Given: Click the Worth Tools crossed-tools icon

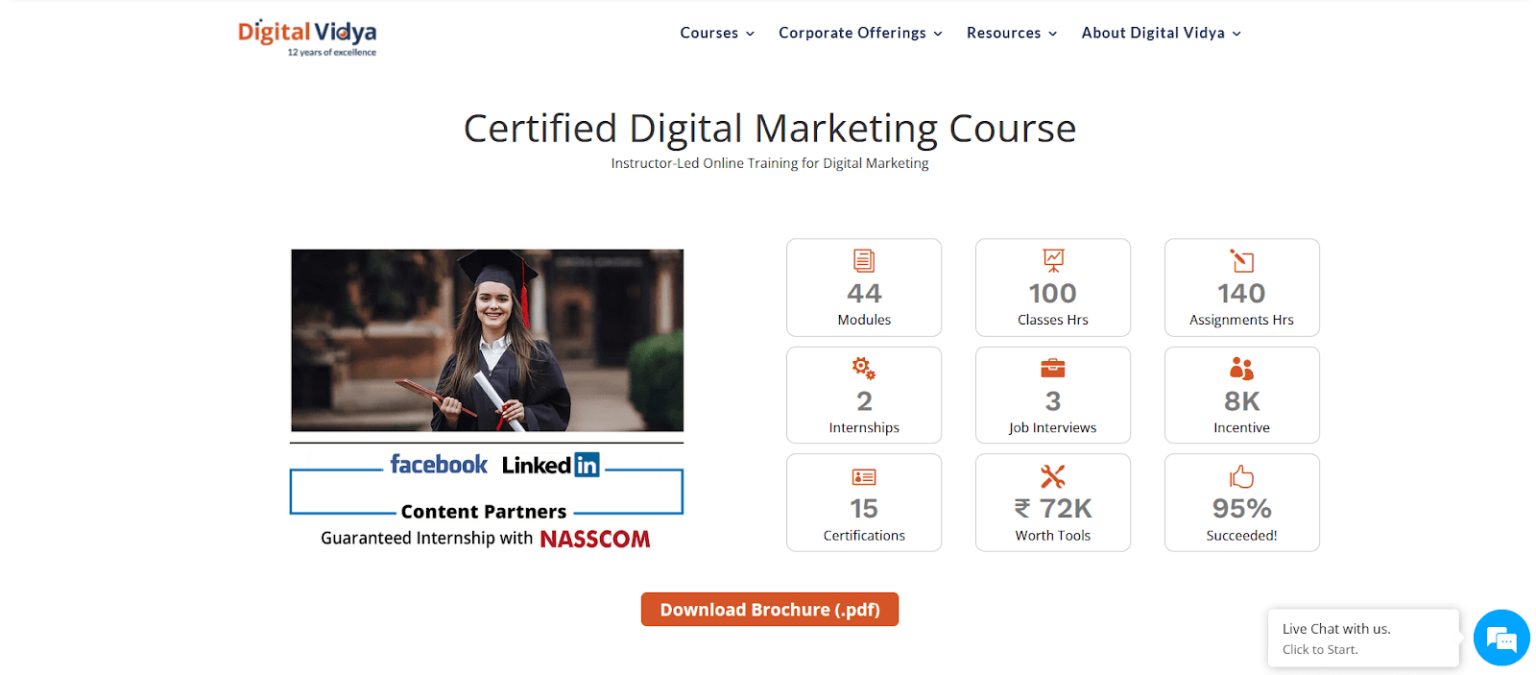Looking at the screenshot, I should coord(1051,477).
